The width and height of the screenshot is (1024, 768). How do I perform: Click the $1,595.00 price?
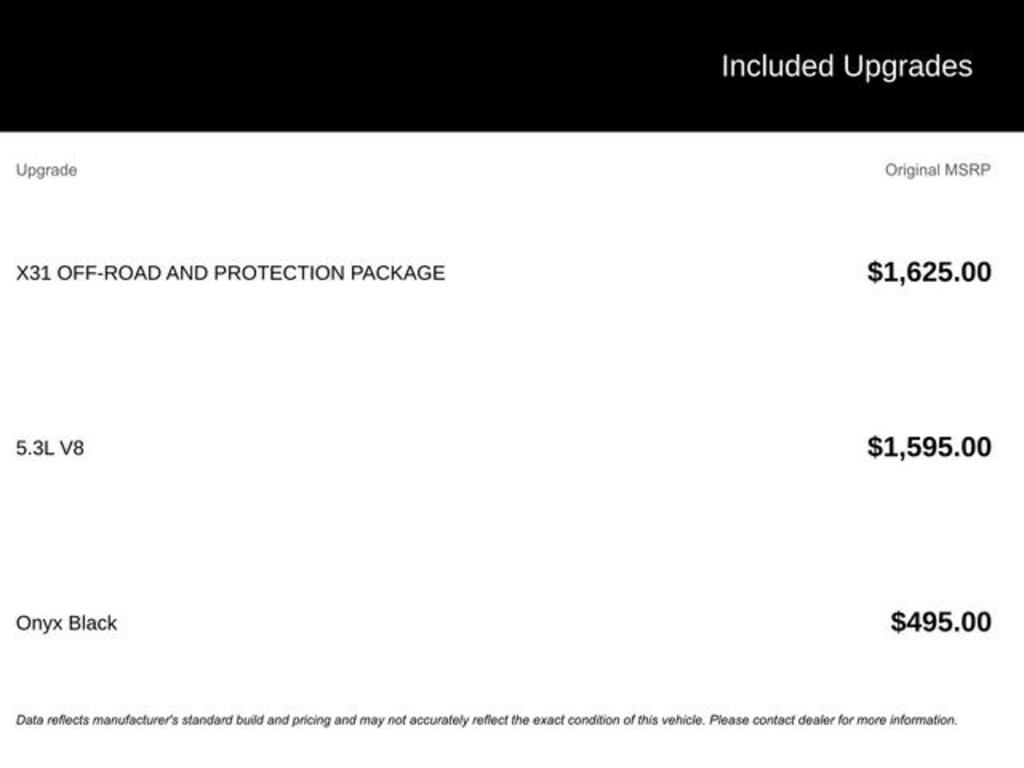[929, 447]
